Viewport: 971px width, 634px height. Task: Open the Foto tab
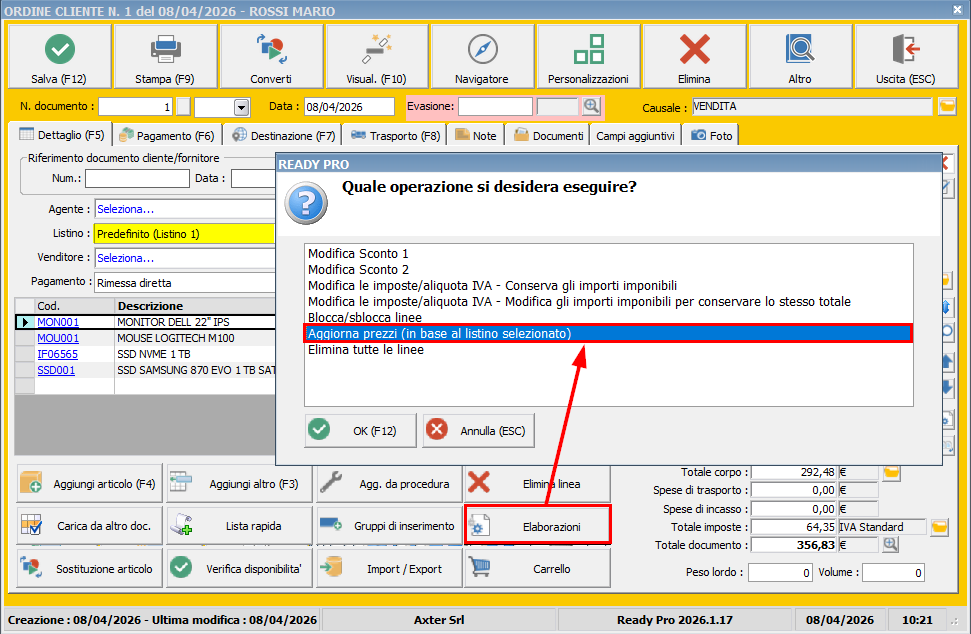pyautogui.click(x=711, y=136)
